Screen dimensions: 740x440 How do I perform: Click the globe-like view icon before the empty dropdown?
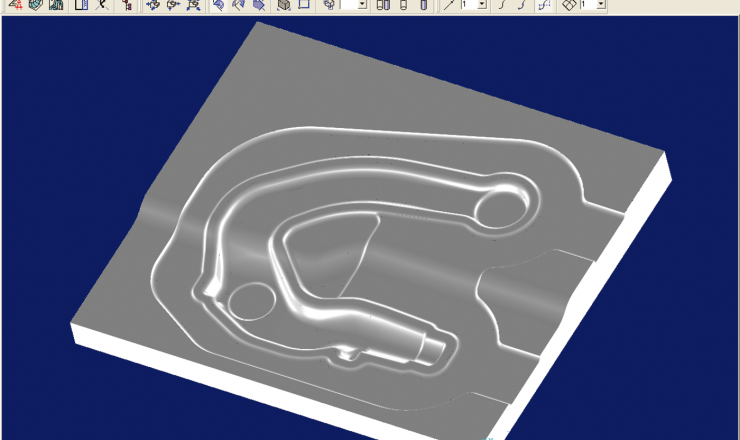pyautogui.click(x=328, y=5)
